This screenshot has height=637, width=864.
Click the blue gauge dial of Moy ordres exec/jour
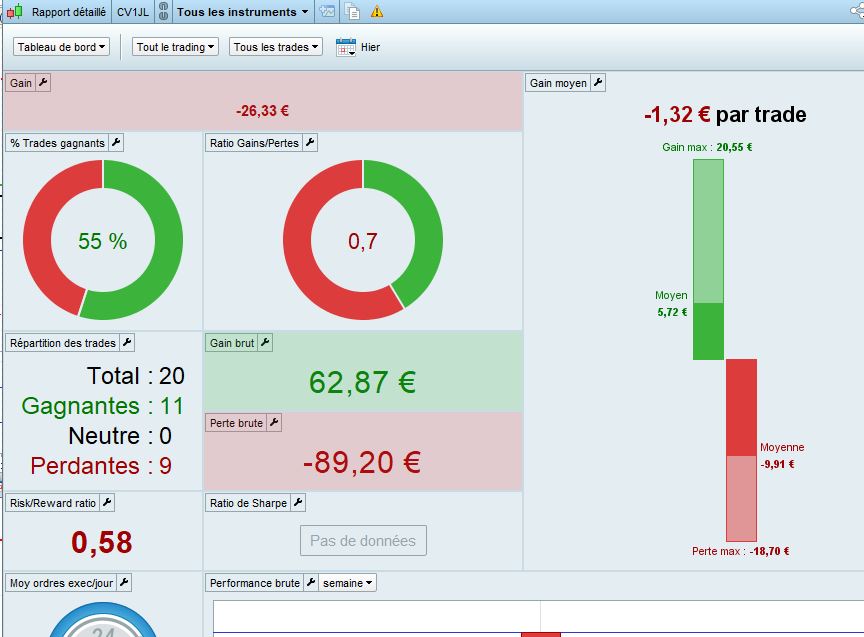(x=103, y=620)
